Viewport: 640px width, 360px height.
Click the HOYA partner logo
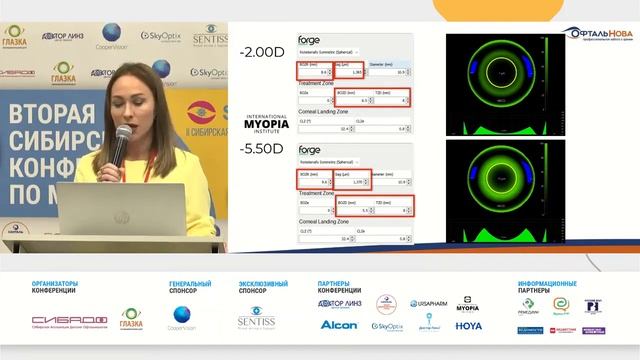click(x=469, y=326)
